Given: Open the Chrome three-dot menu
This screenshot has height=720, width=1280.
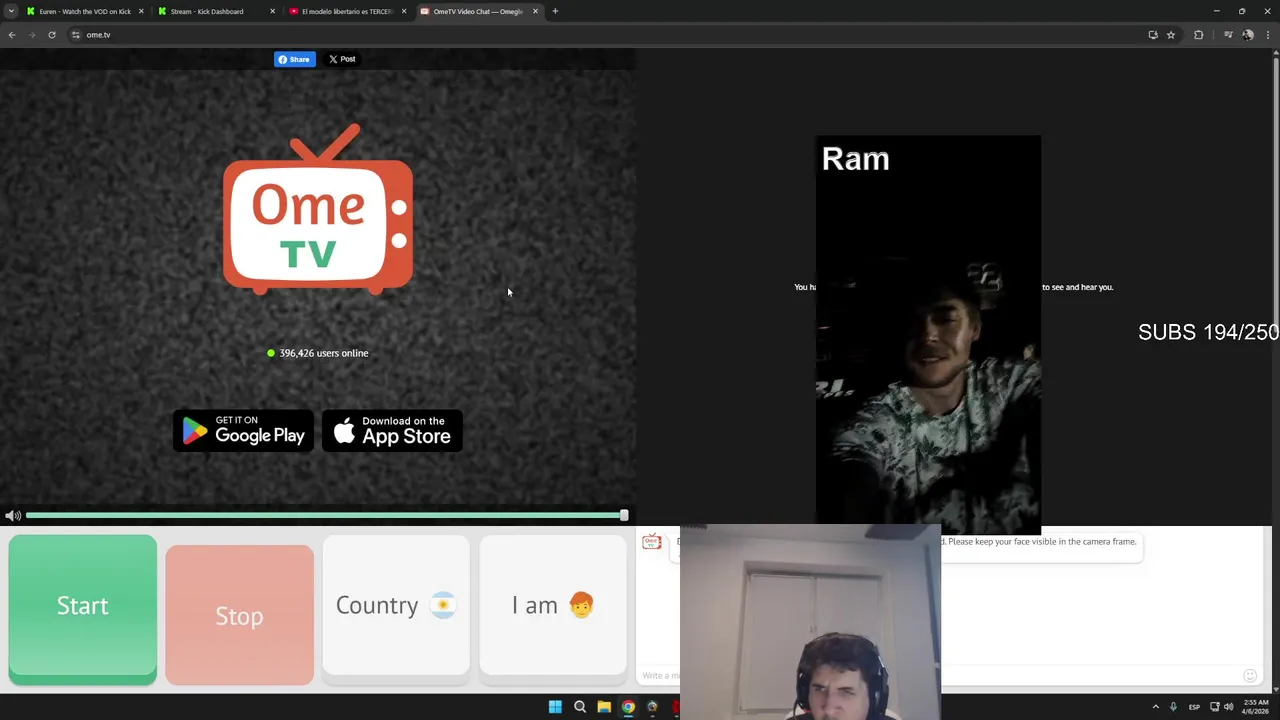Looking at the screenshot, I should [1268, 35].
